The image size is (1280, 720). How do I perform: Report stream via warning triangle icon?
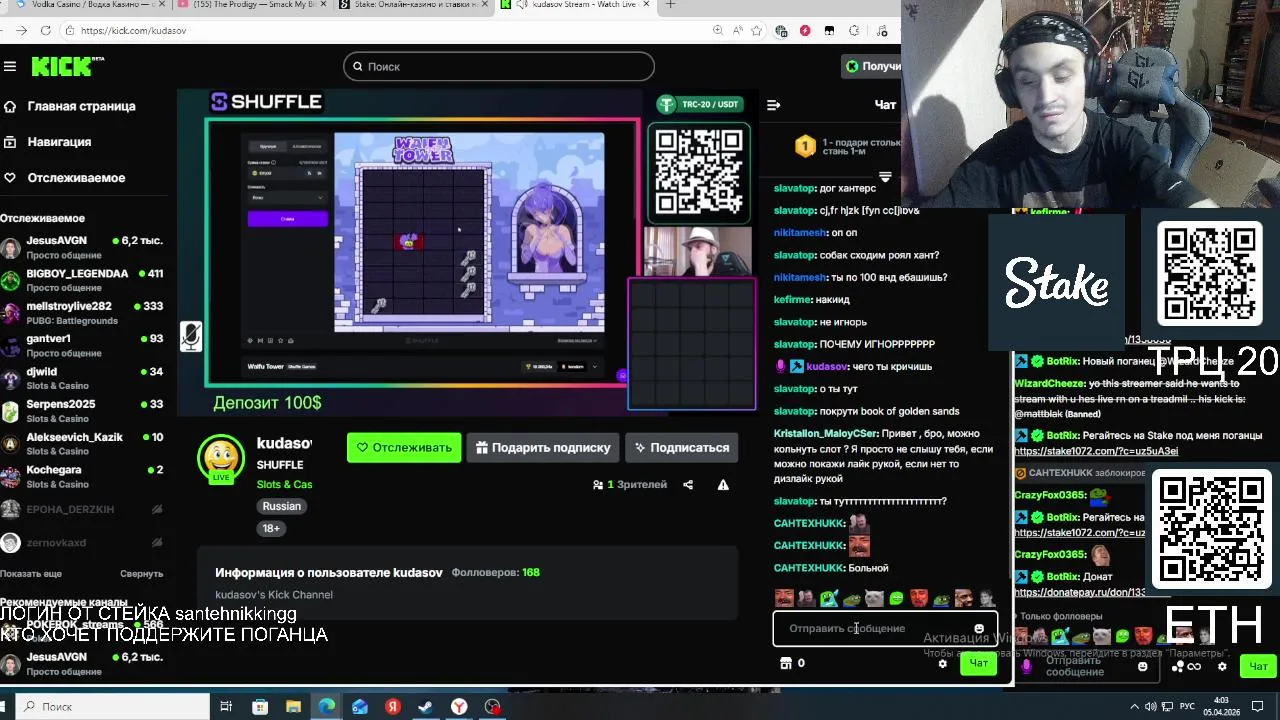723,485
